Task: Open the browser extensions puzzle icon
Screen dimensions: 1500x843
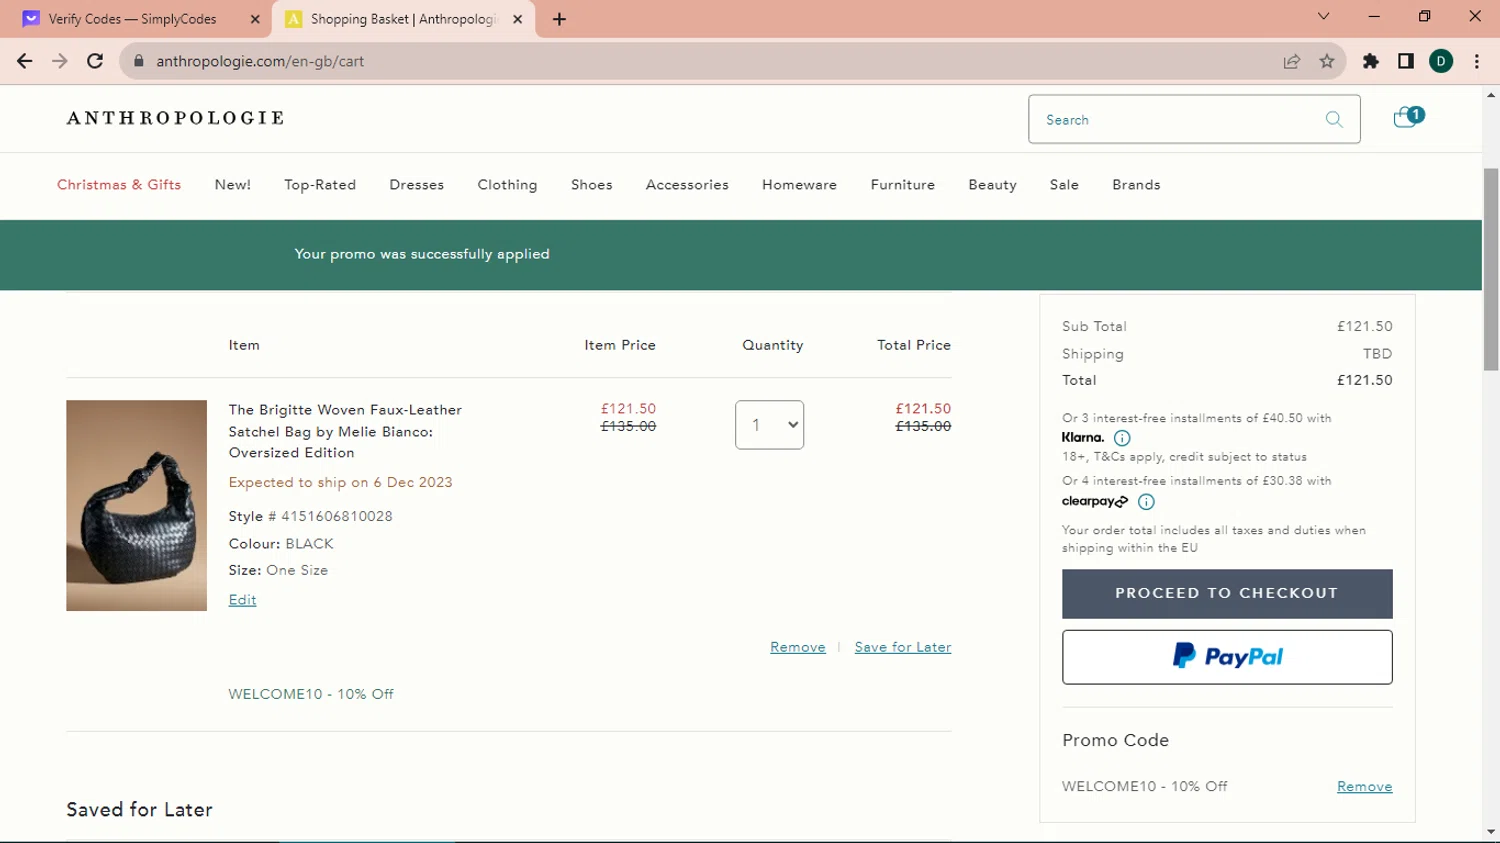Action: pyautogui.click(x=1371, y=61)
